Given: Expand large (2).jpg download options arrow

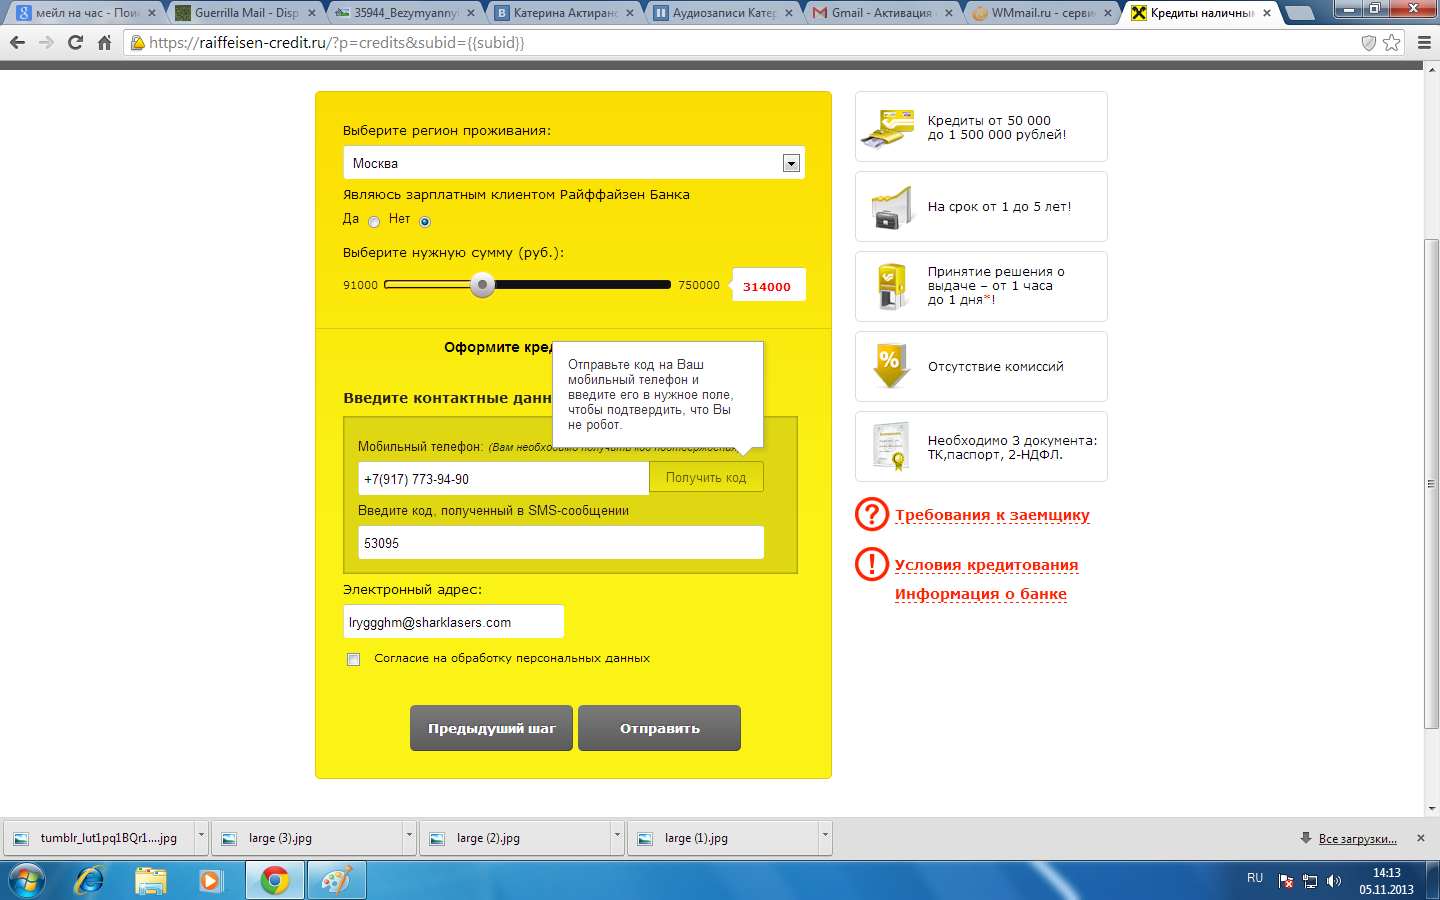Looking at the screenshot, I should click(617, 837).
